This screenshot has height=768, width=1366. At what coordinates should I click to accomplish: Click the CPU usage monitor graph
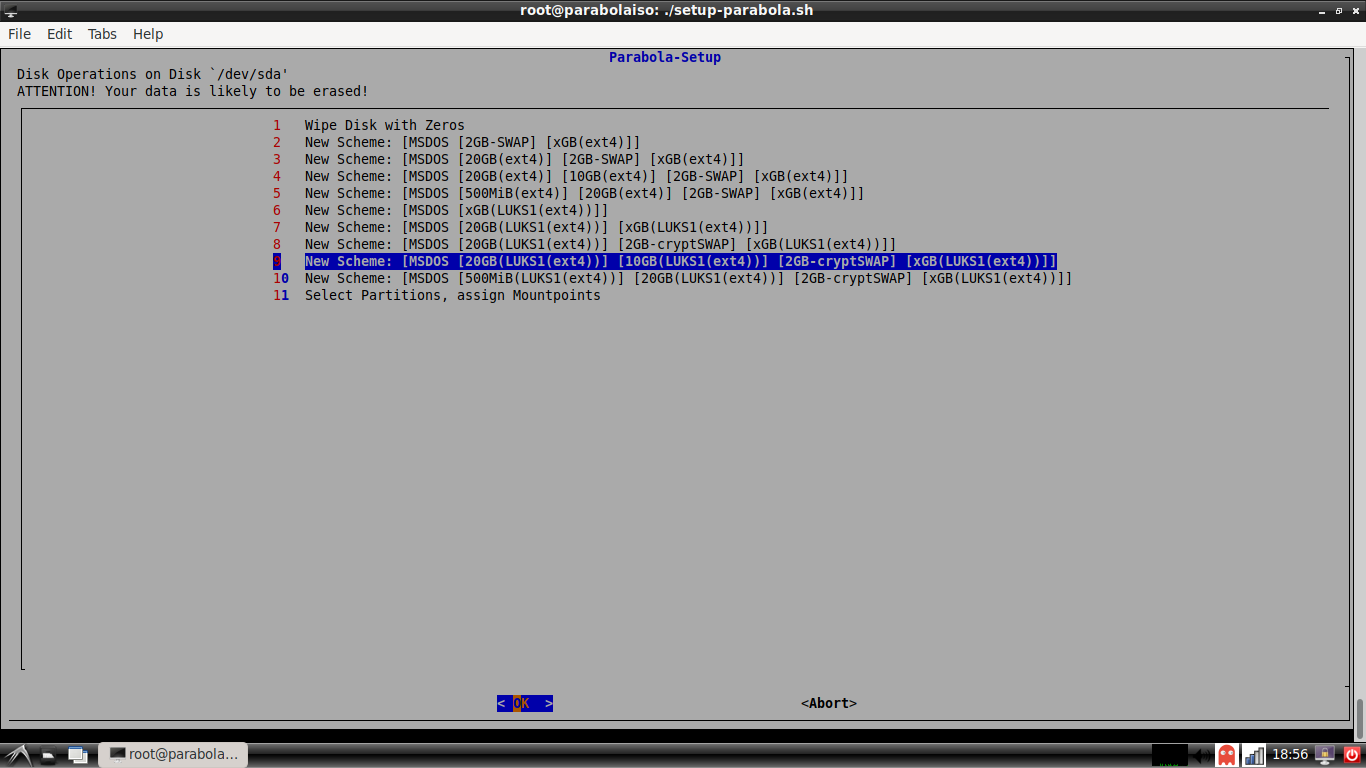[1169, 755]
